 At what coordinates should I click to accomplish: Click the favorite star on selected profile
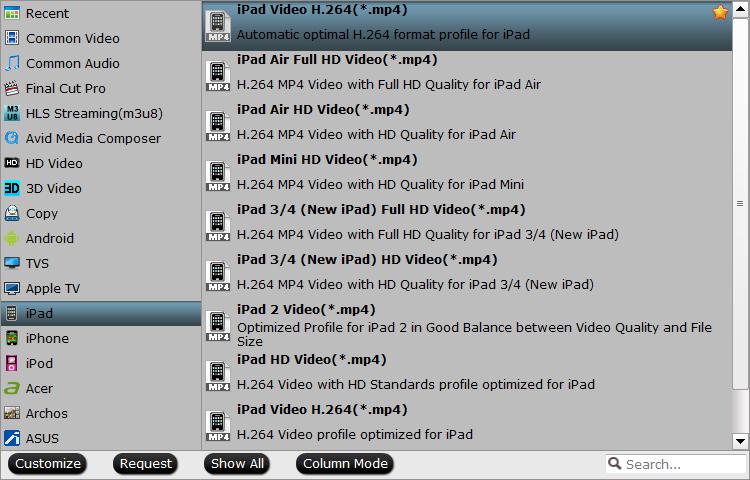(x=720, y=12)
